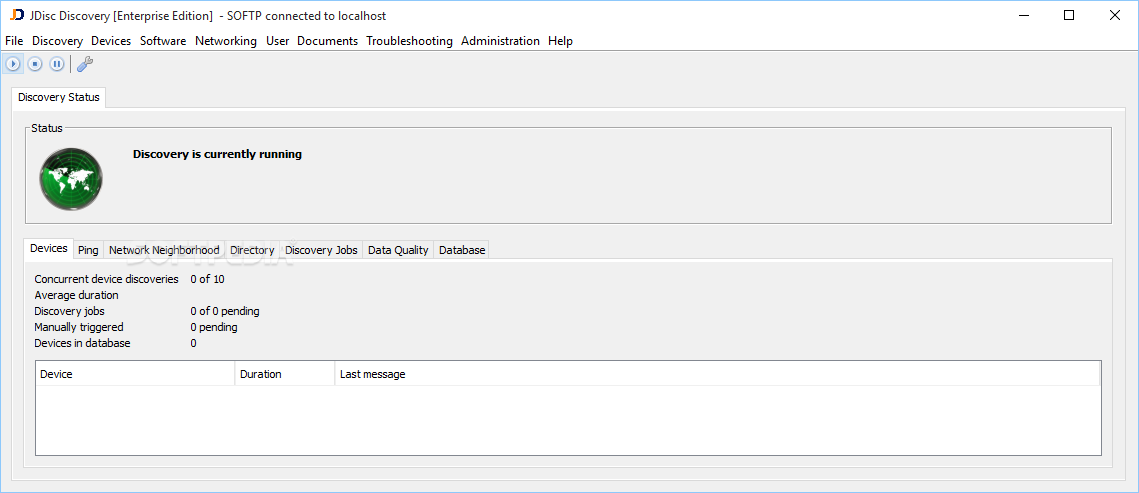Image resolution: width=1139 pixels, height=493 pixels.
Task: Click the JDisc Discovery app logo icon
Action: [x=16, y=15]
